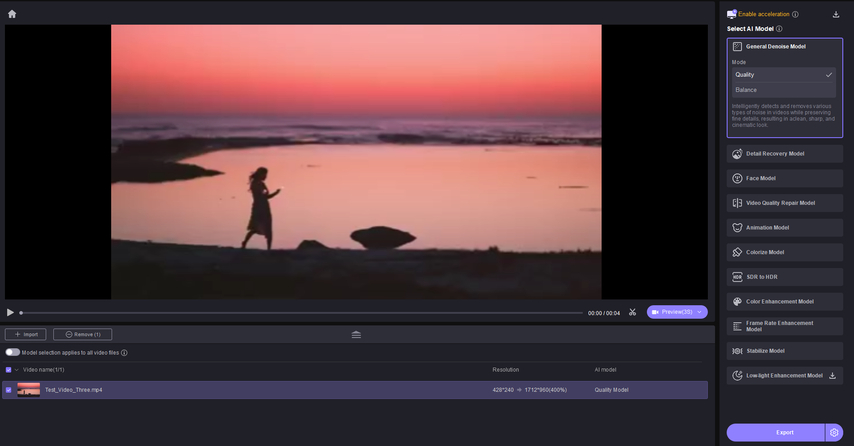Click the Animation Model bear icon
The image size is (854, 446).
737,228
